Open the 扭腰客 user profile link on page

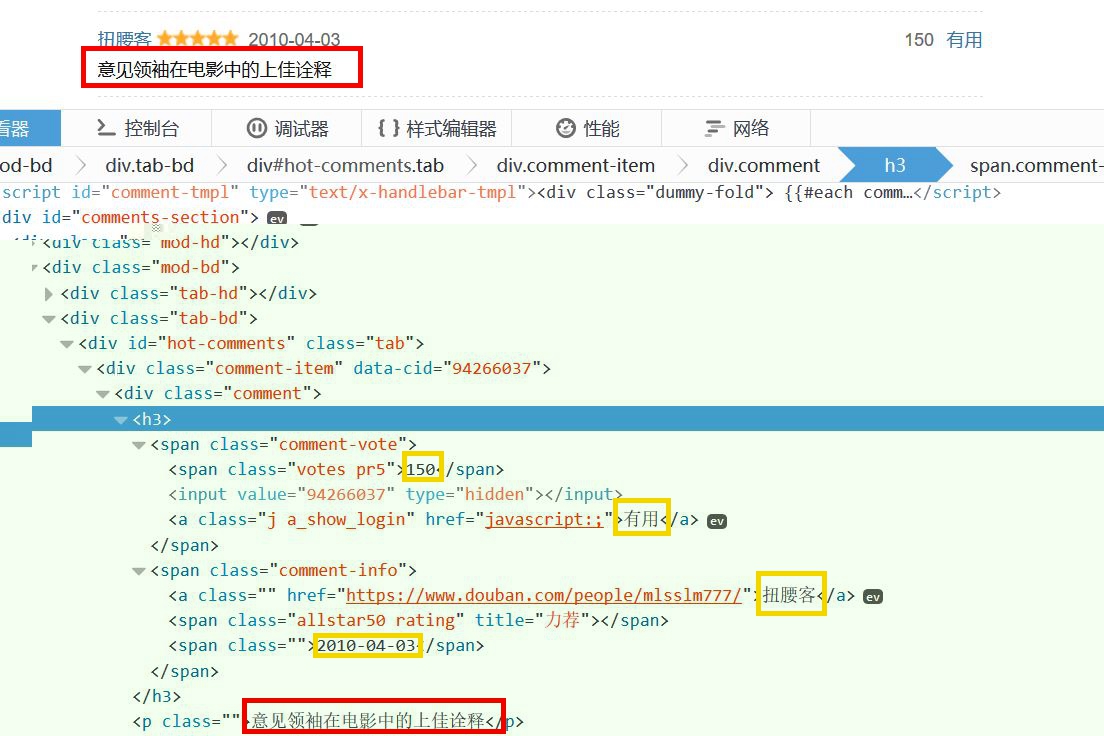pyautogui.click(x=125, y=39)
